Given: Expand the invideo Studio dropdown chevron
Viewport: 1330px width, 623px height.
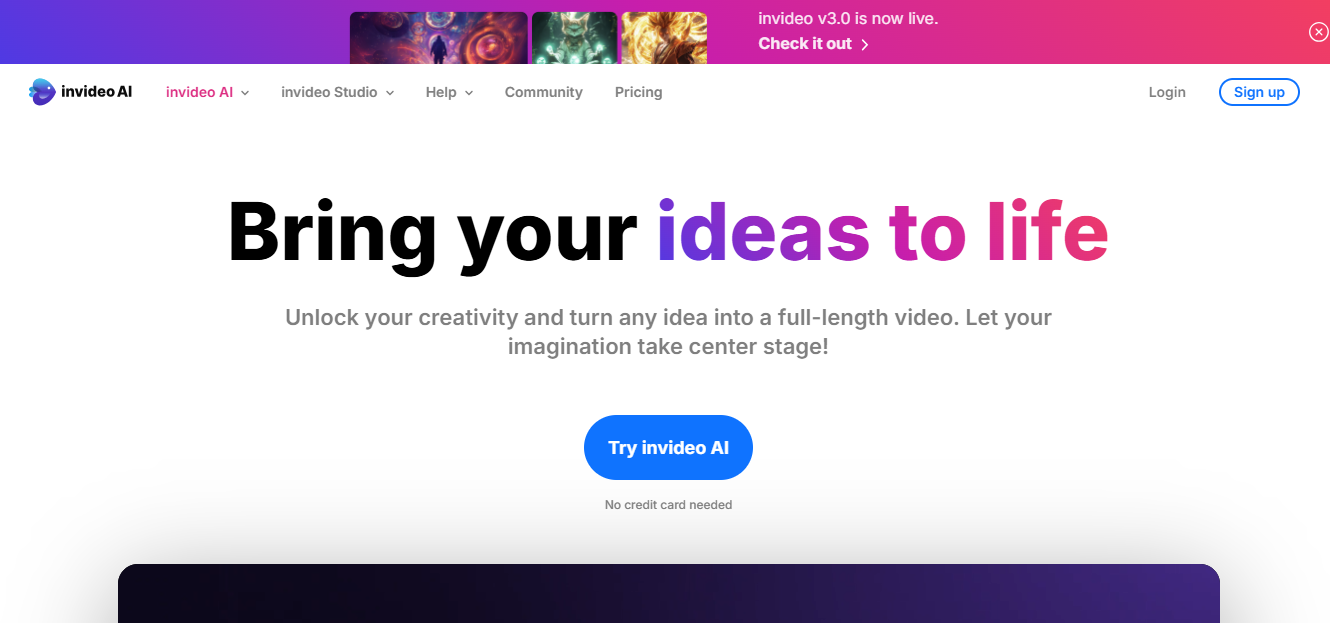Looking at the screenshot, I should pyautogui.click(x=390, y=93).
